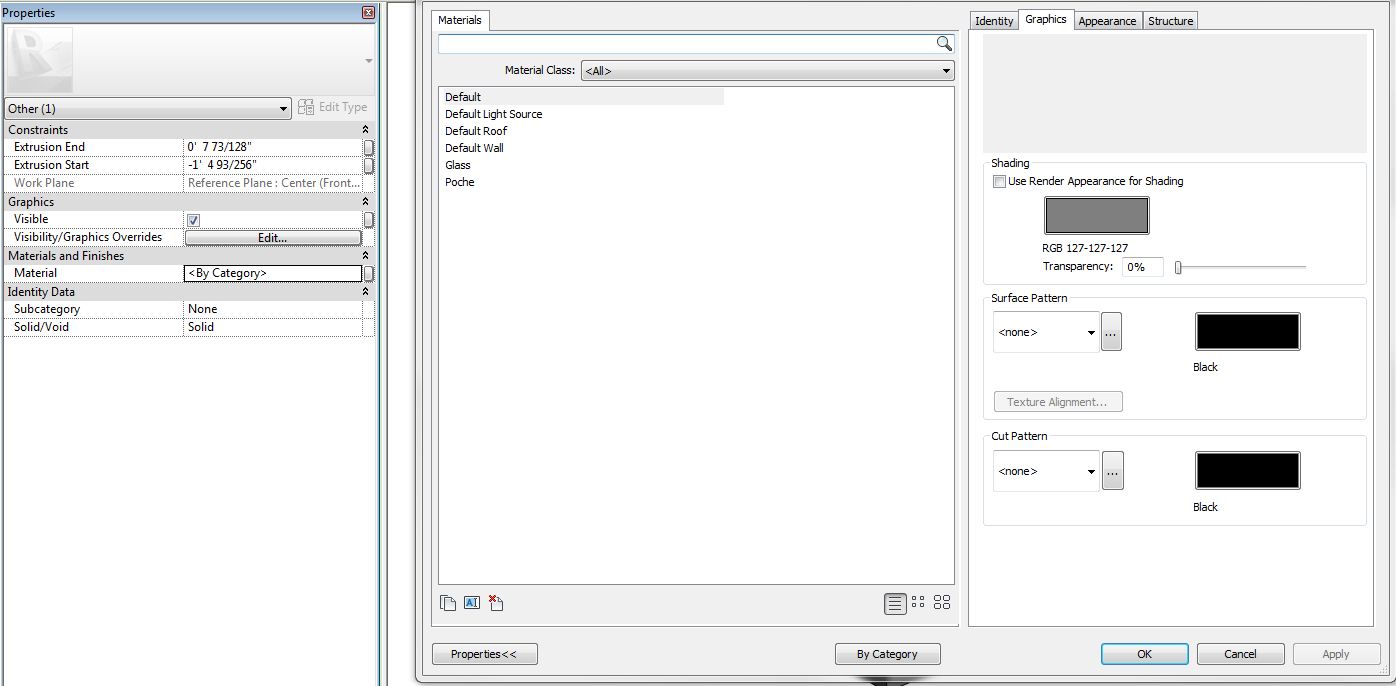Switch material list to list view
The height and width of the screenshot is (686, 1396).
[895, 603]
